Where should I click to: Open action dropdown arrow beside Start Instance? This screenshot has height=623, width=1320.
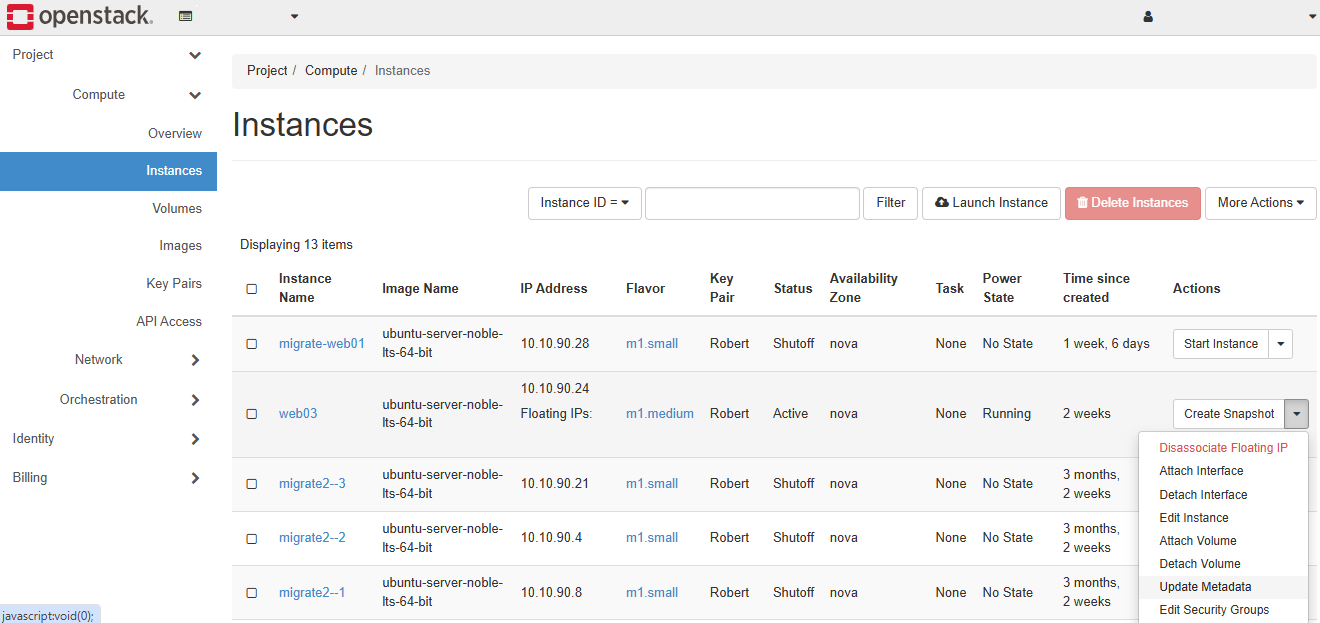(x=1281, y=344)
